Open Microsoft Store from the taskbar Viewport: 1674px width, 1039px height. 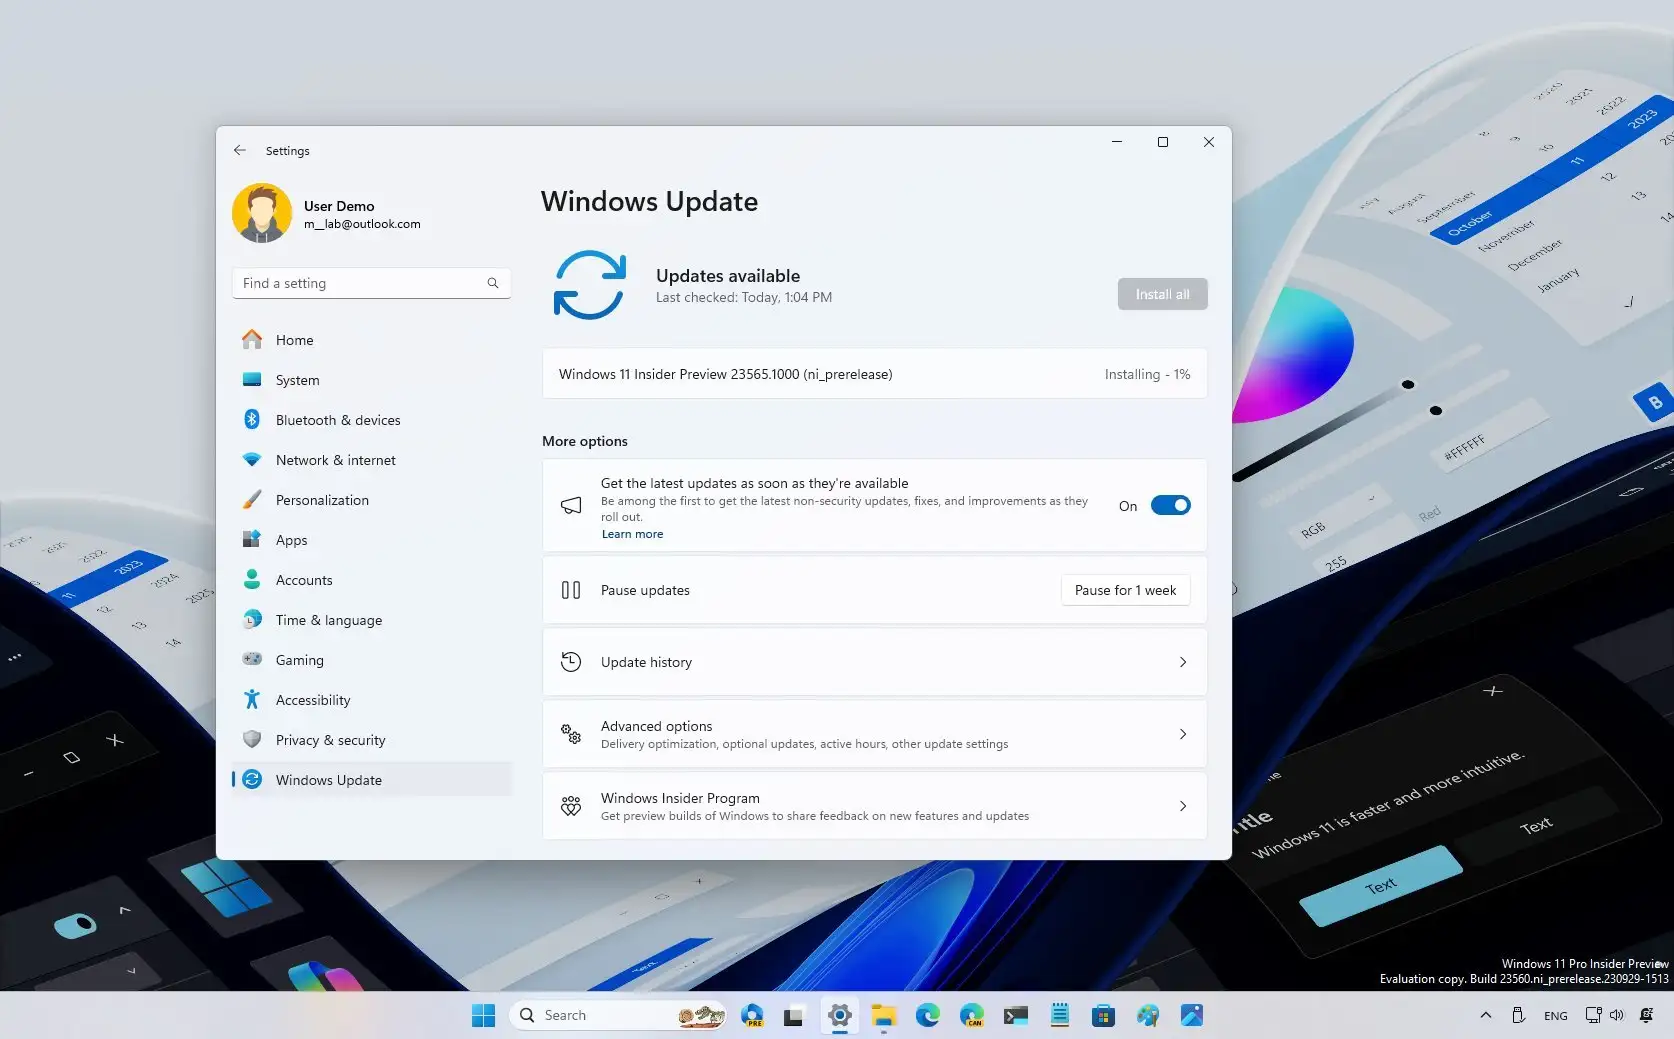[1103, 1015]
